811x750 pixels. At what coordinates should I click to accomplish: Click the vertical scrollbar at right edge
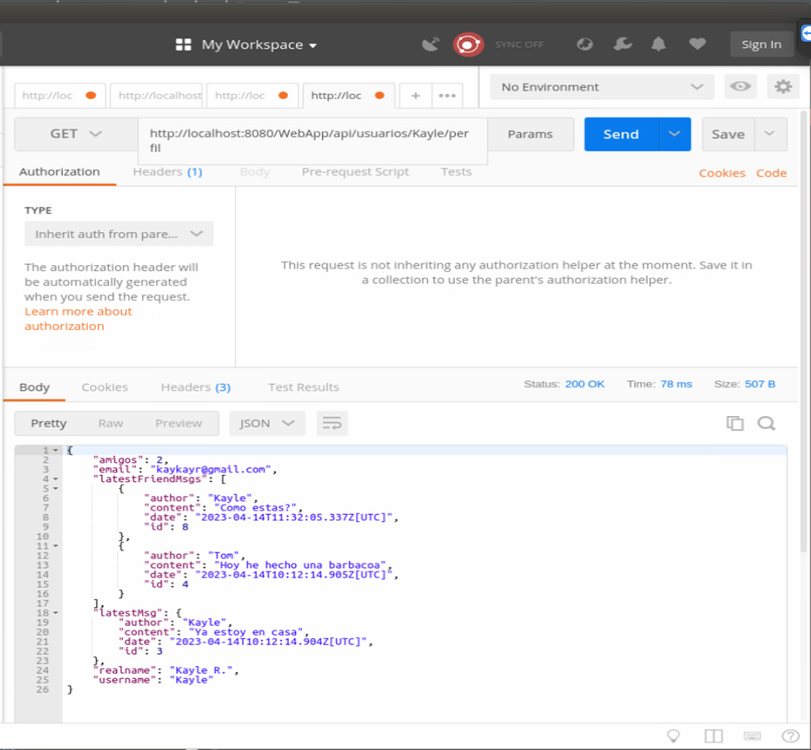tap(803, 331)
